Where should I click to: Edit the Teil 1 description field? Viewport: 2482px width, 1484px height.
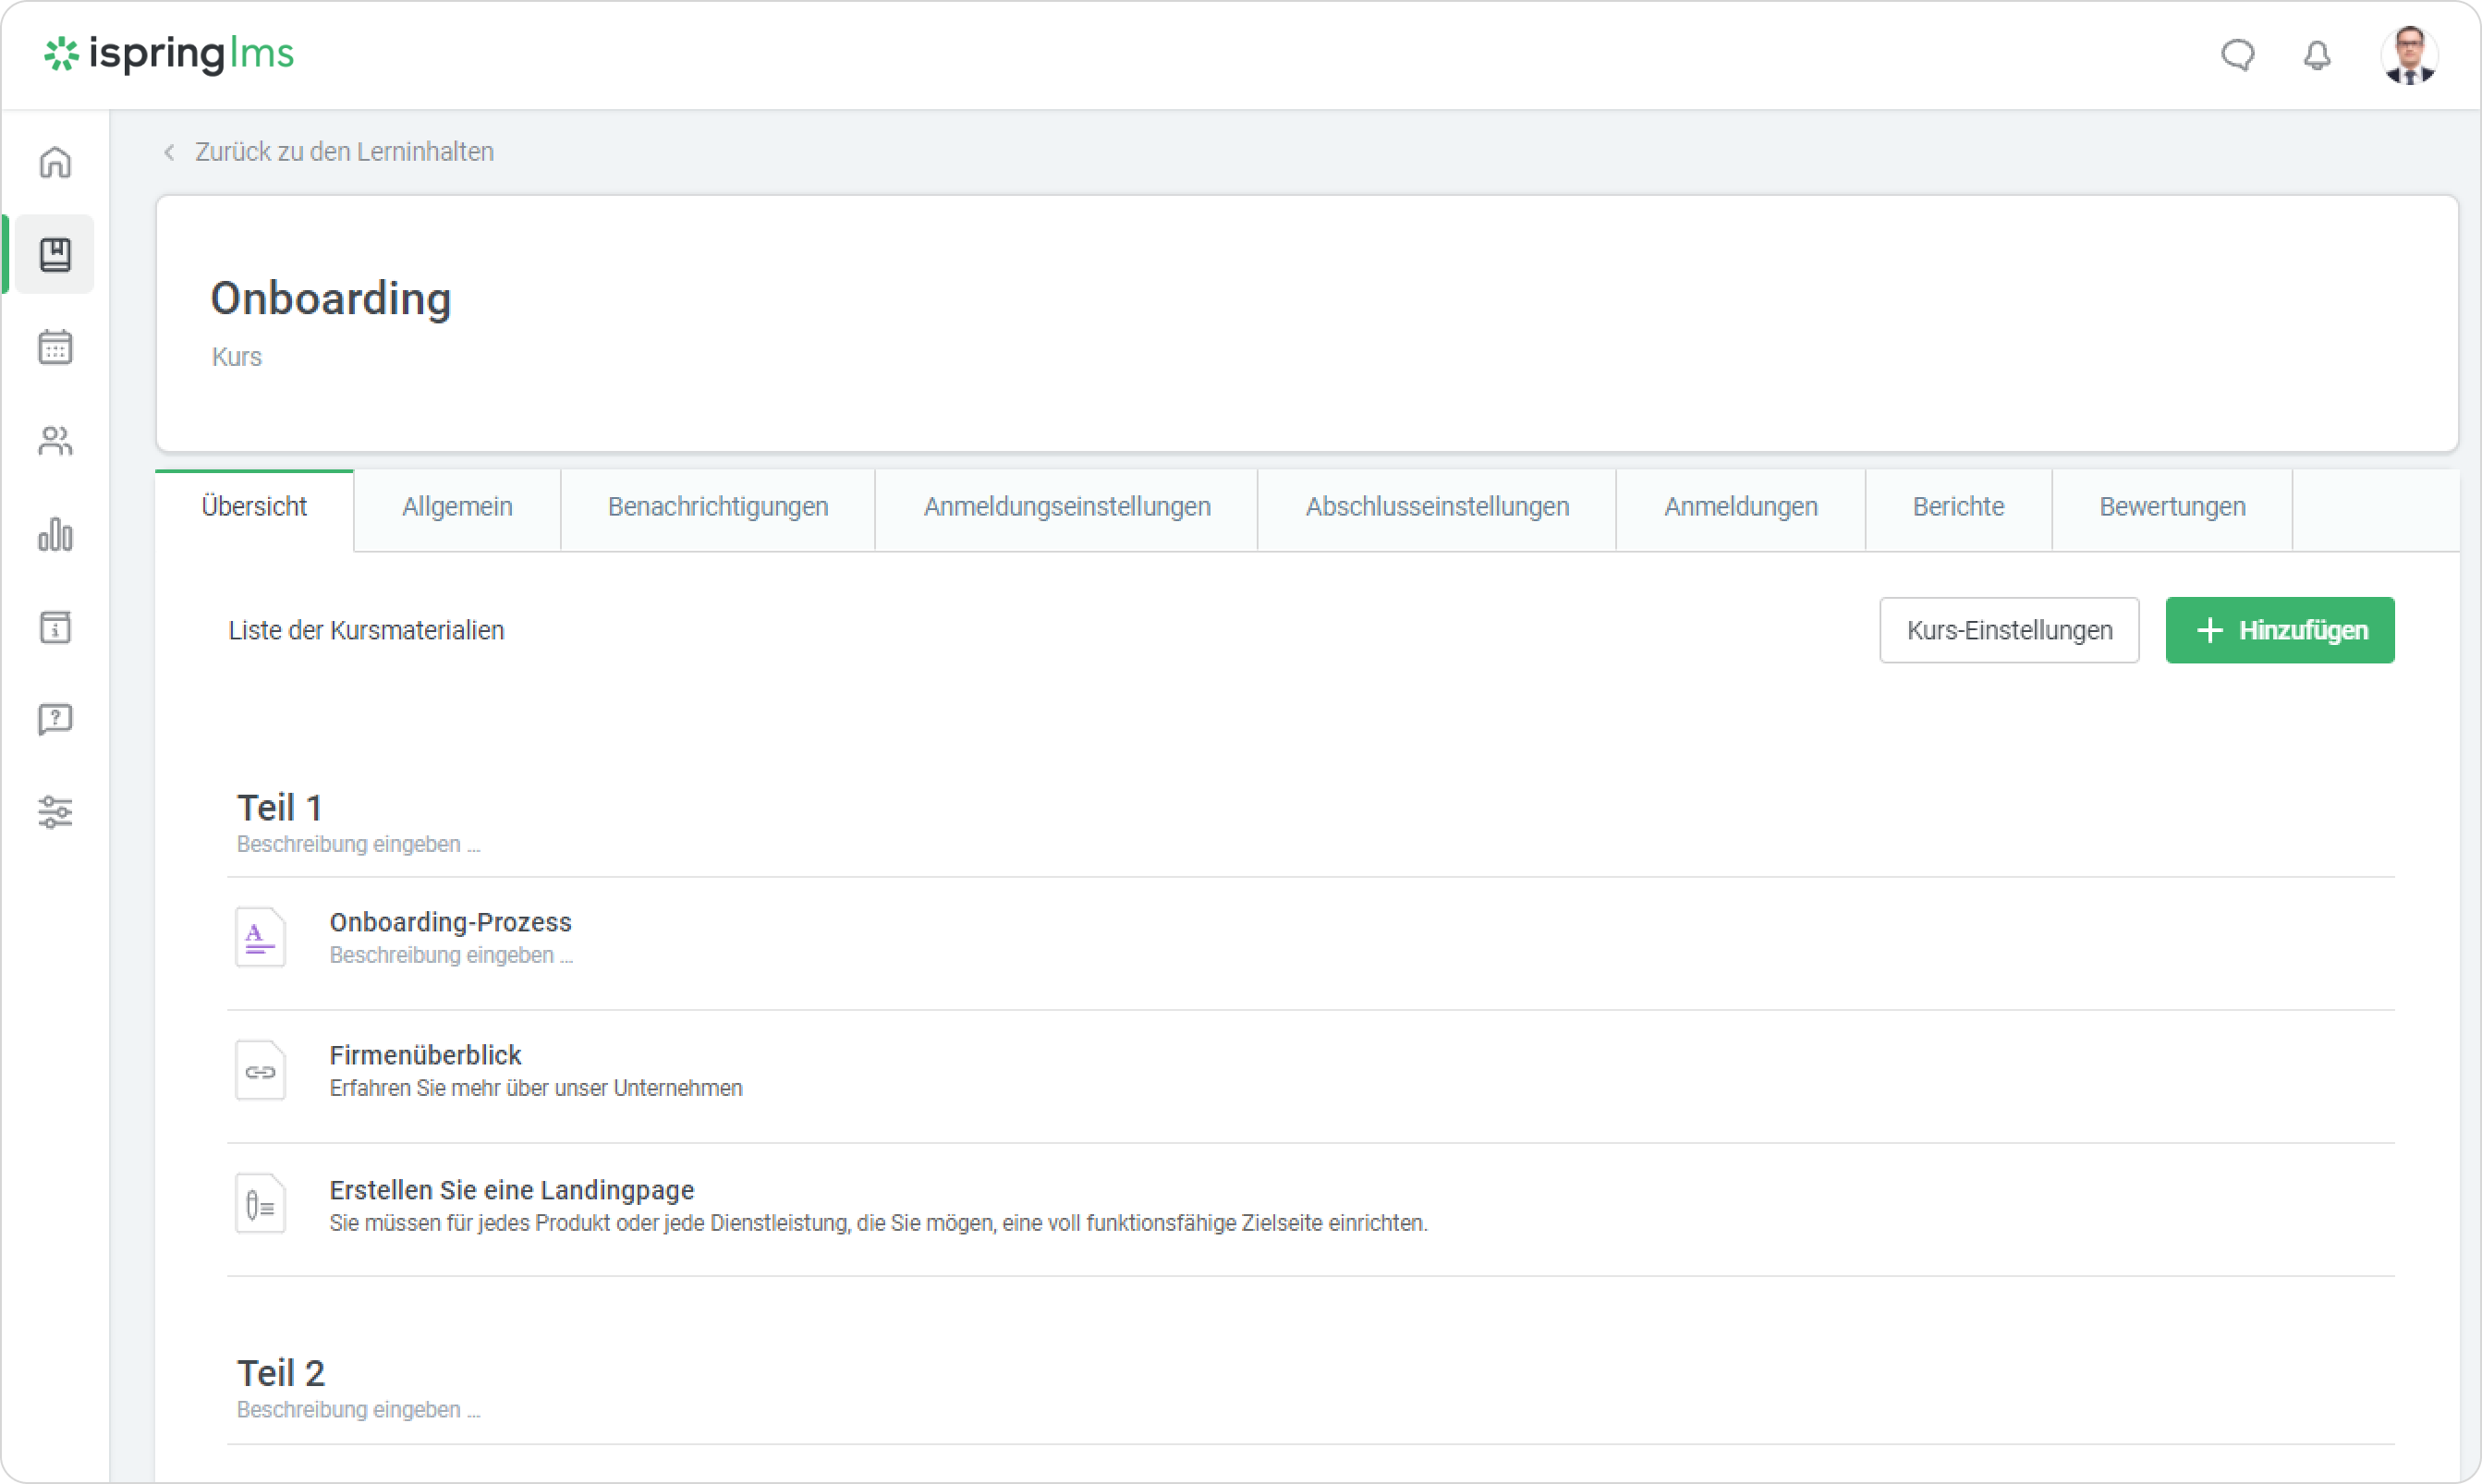358,845
